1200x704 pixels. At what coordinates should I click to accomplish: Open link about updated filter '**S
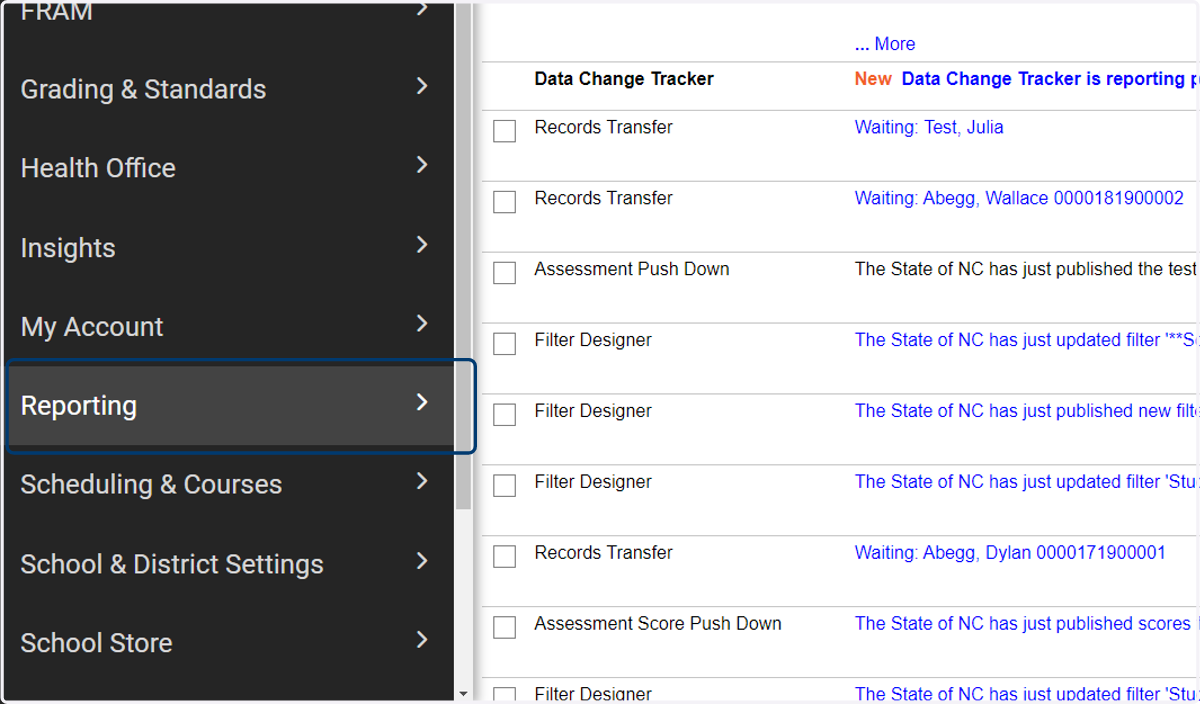click(x=1026, y=340)
